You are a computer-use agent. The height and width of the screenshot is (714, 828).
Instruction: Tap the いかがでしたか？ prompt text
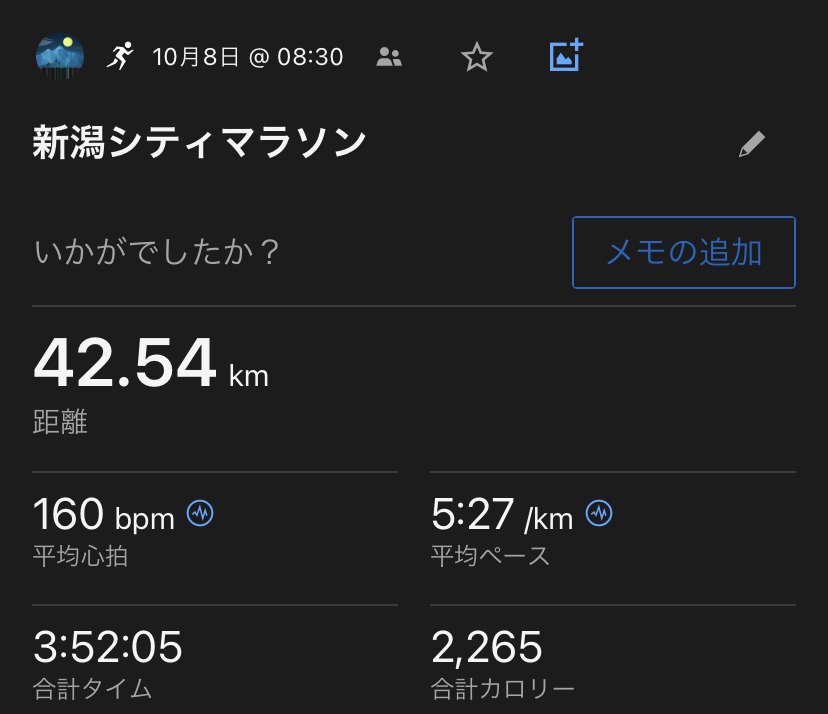(x=157, y=252)
